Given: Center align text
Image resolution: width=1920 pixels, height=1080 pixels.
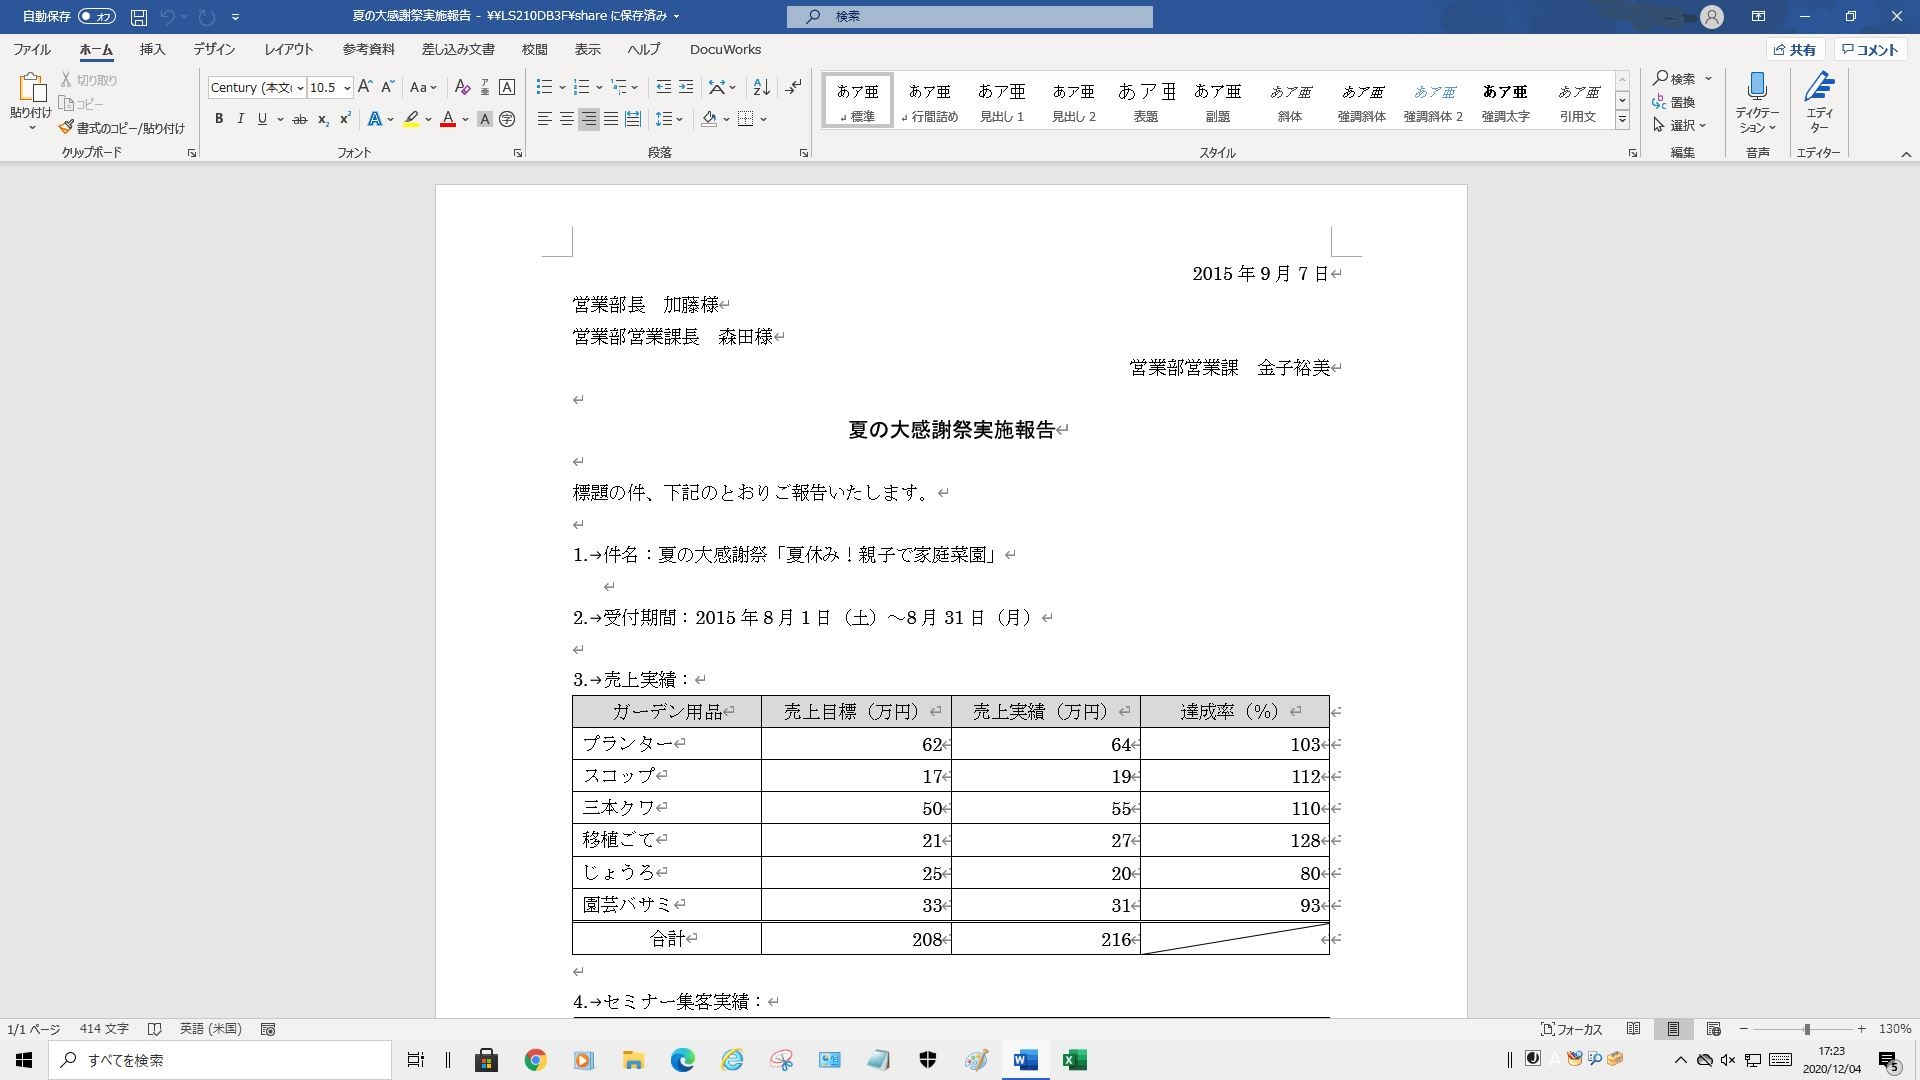Looking at the screenshot, I should tap(567, 119).
